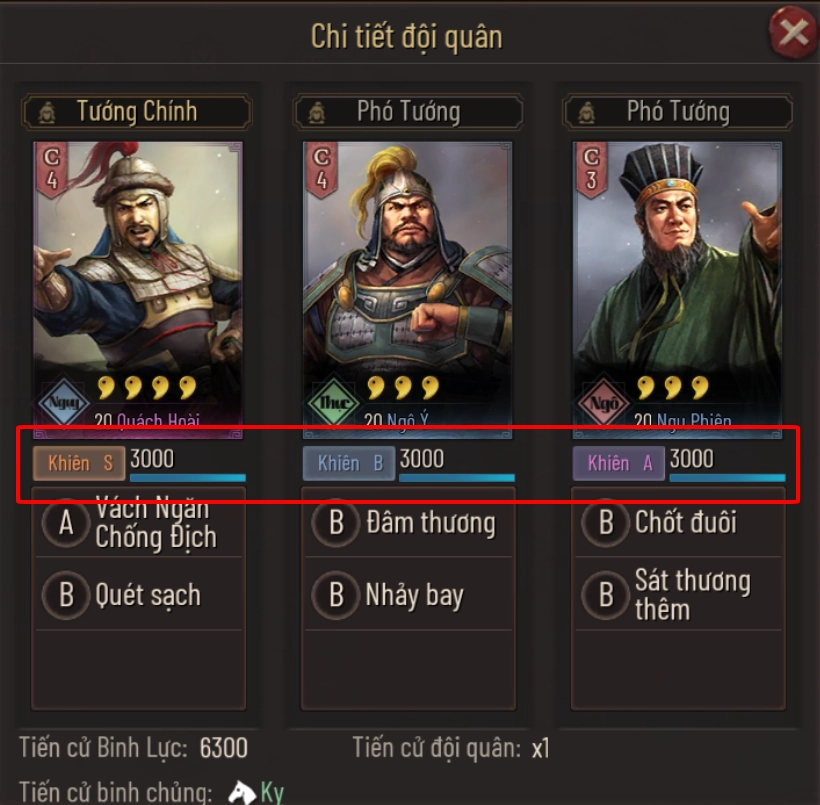The image size is (820, 805).
Task: Select the Khiên S troop tag
Action: click(80, 463)
